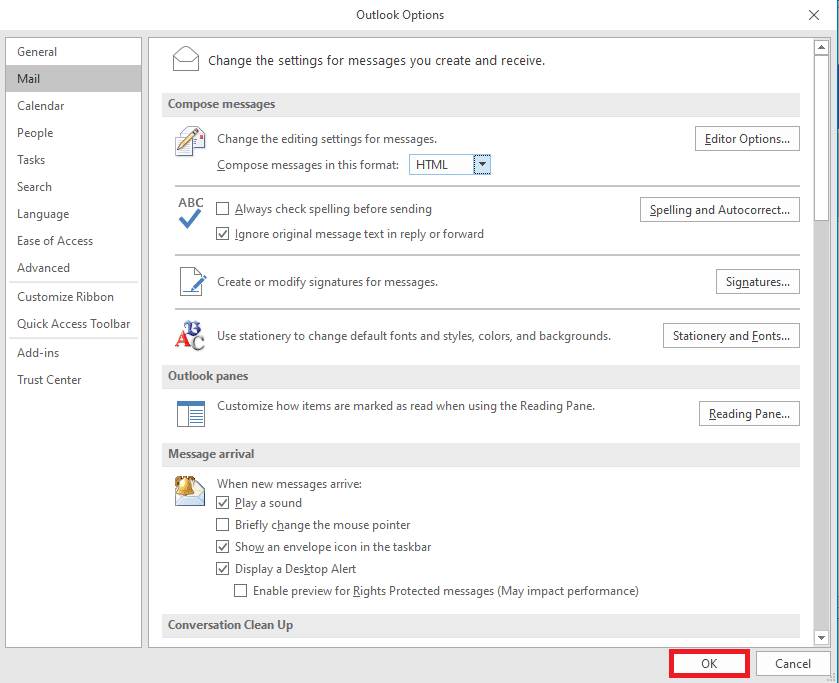Image resolution: width=839 pixels, height=683 pixels.
Task: Select the Mail options category
Action: click(73, 79)
